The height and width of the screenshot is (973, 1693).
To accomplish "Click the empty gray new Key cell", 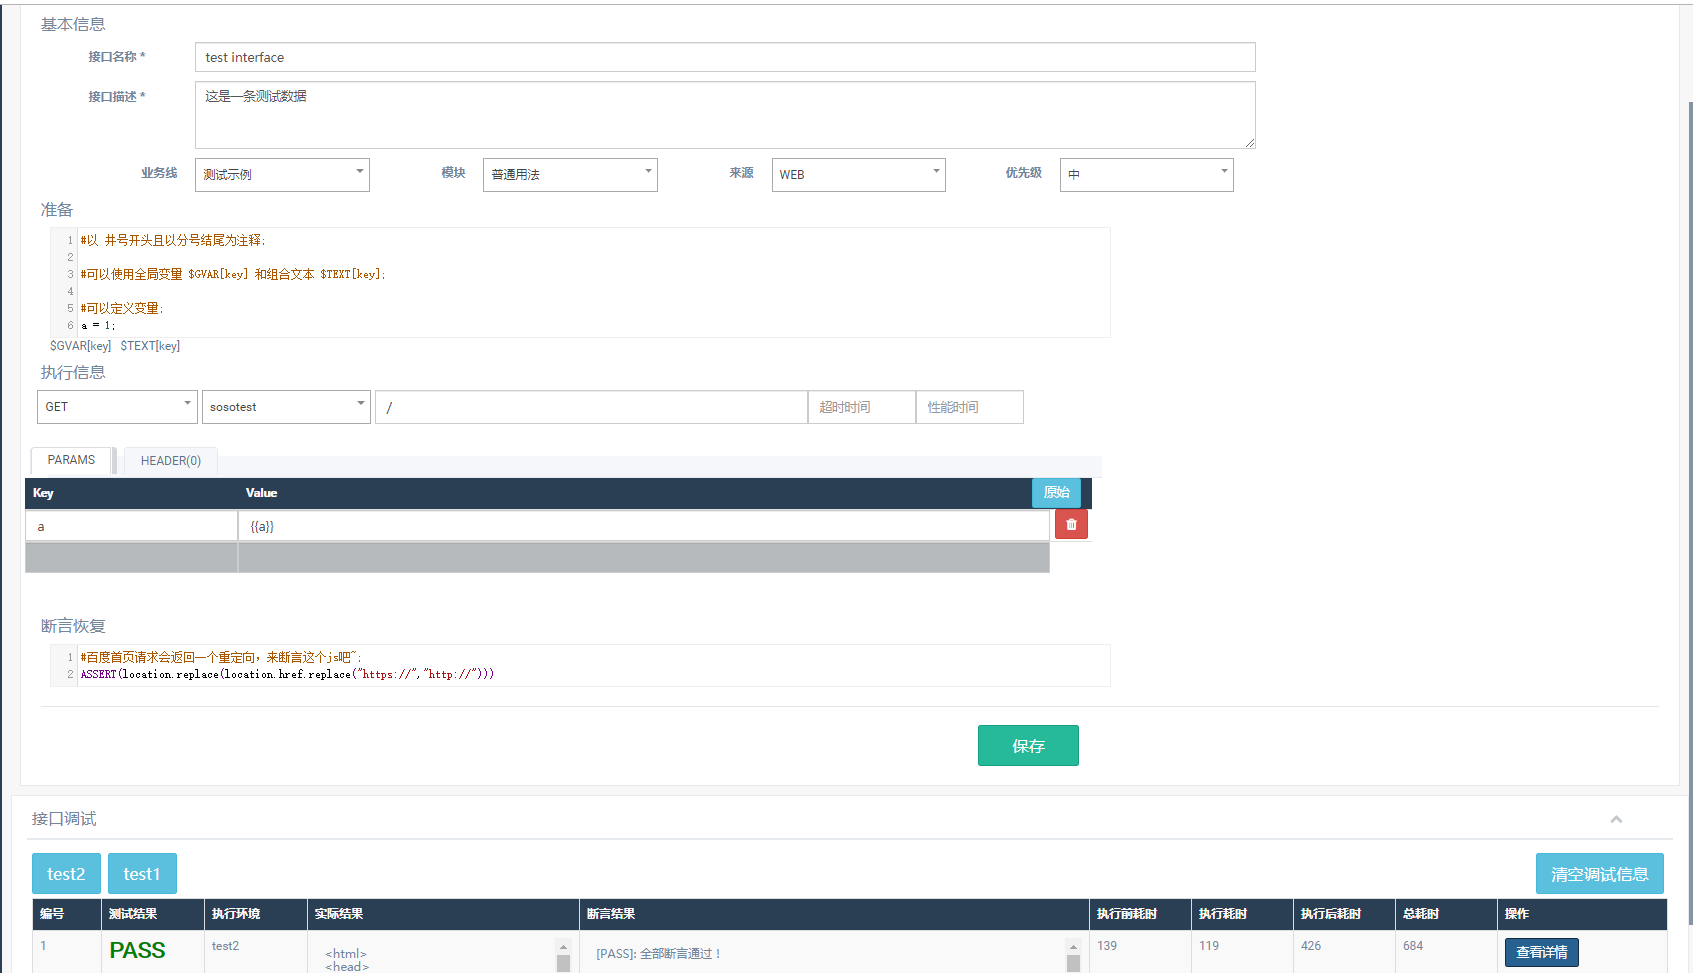I will click(131, 558).
